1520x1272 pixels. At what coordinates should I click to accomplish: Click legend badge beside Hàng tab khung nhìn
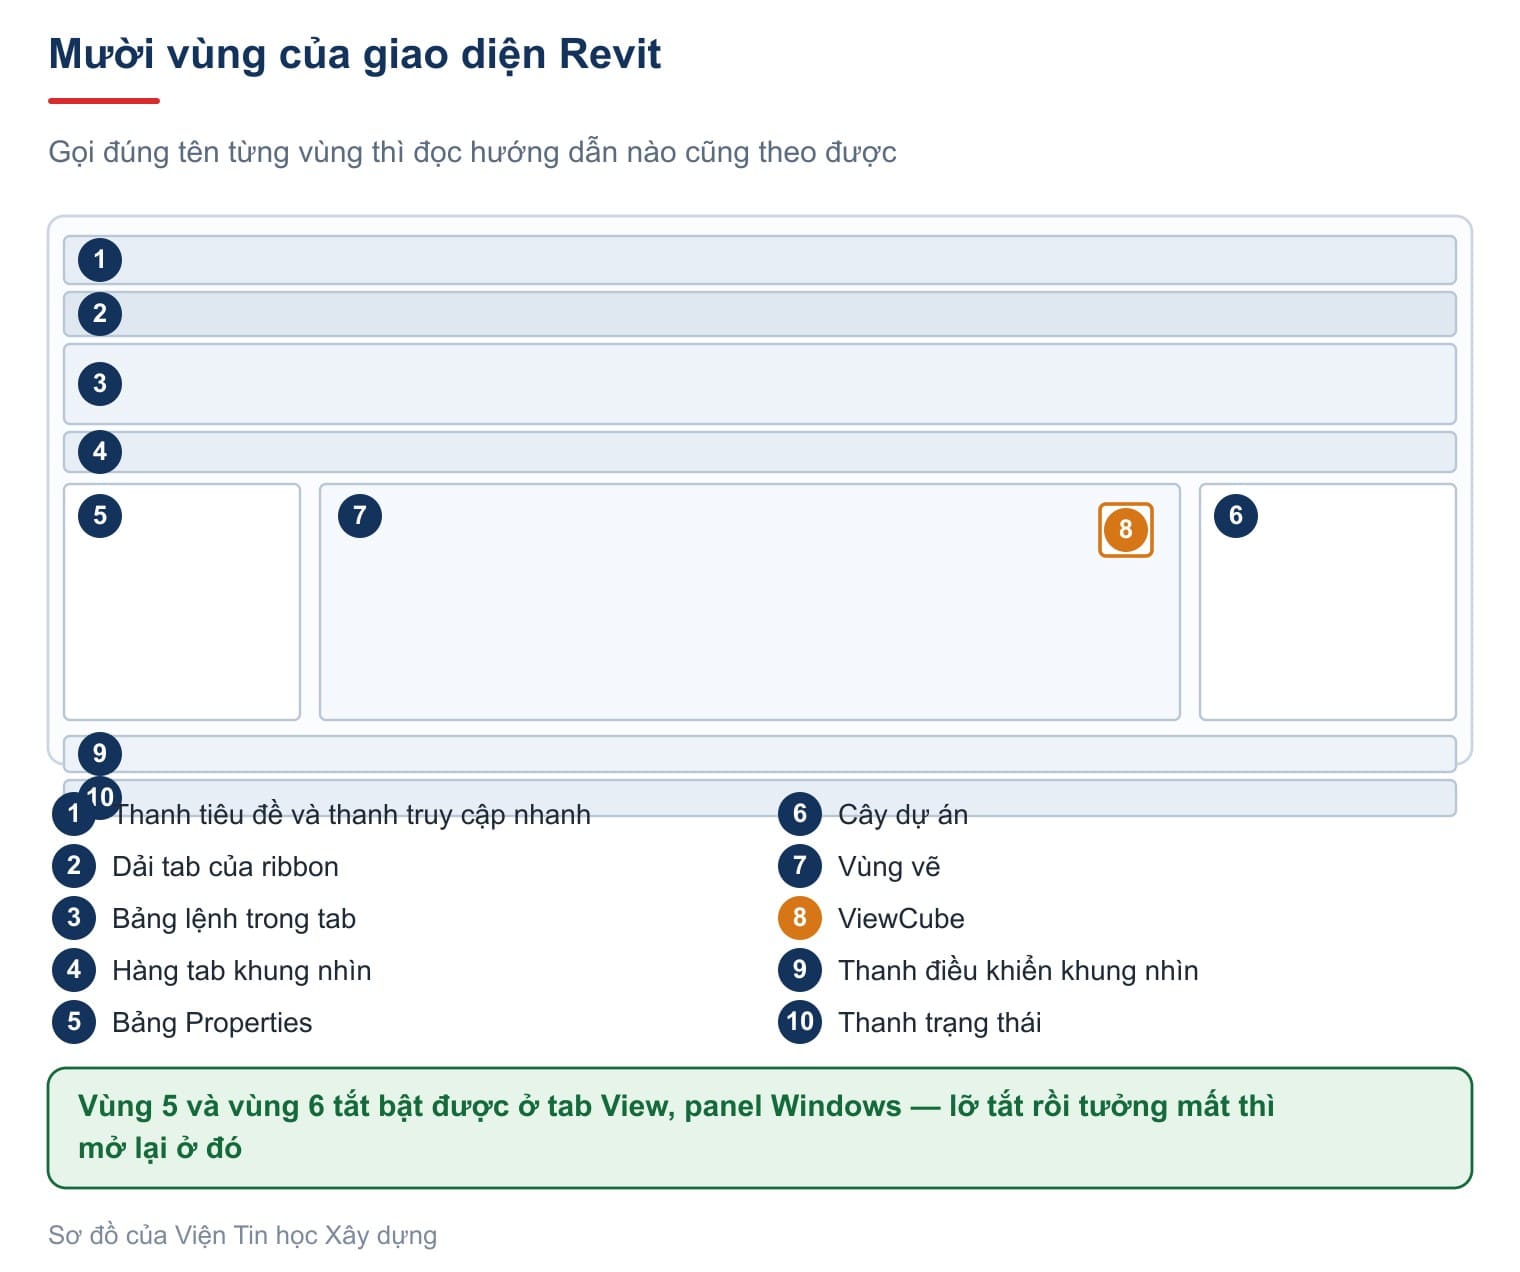click(x=73, y=970)
